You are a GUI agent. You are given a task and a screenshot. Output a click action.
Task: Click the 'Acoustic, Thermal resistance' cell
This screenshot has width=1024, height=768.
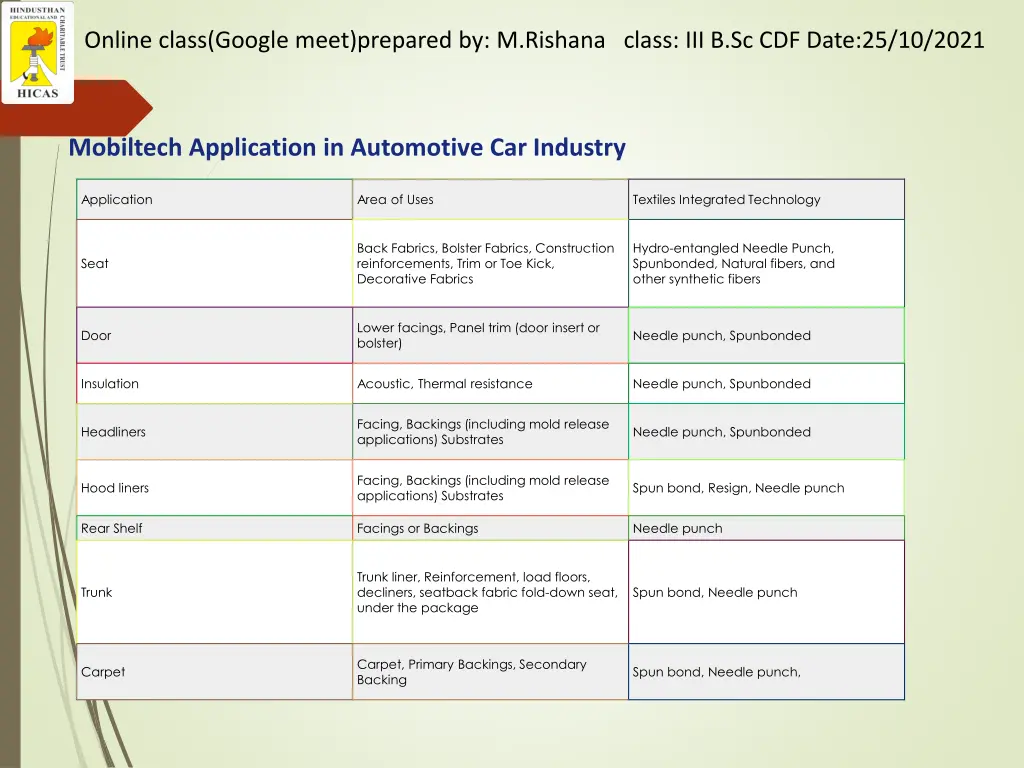(490, 383)
